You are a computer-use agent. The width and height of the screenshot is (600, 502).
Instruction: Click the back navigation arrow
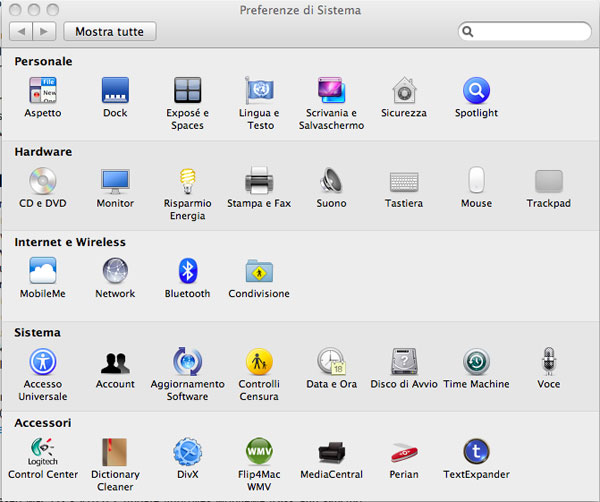(22, 32)
